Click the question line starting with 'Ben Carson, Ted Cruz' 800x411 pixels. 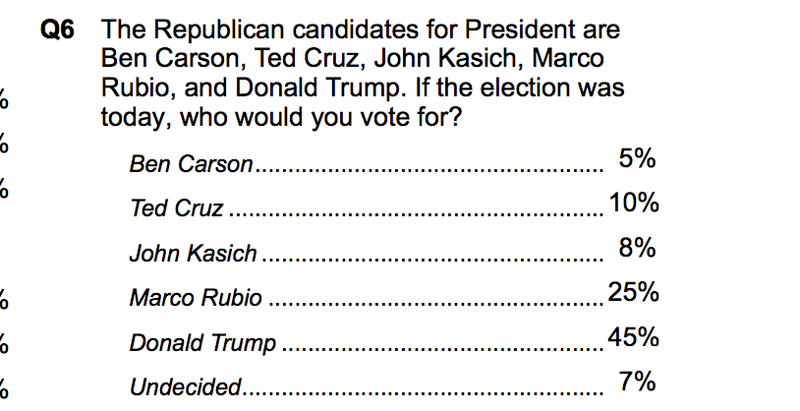tap(353, 59)
